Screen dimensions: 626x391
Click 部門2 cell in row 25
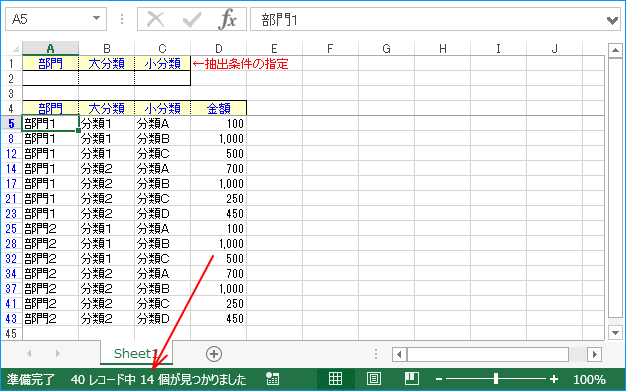51,229
